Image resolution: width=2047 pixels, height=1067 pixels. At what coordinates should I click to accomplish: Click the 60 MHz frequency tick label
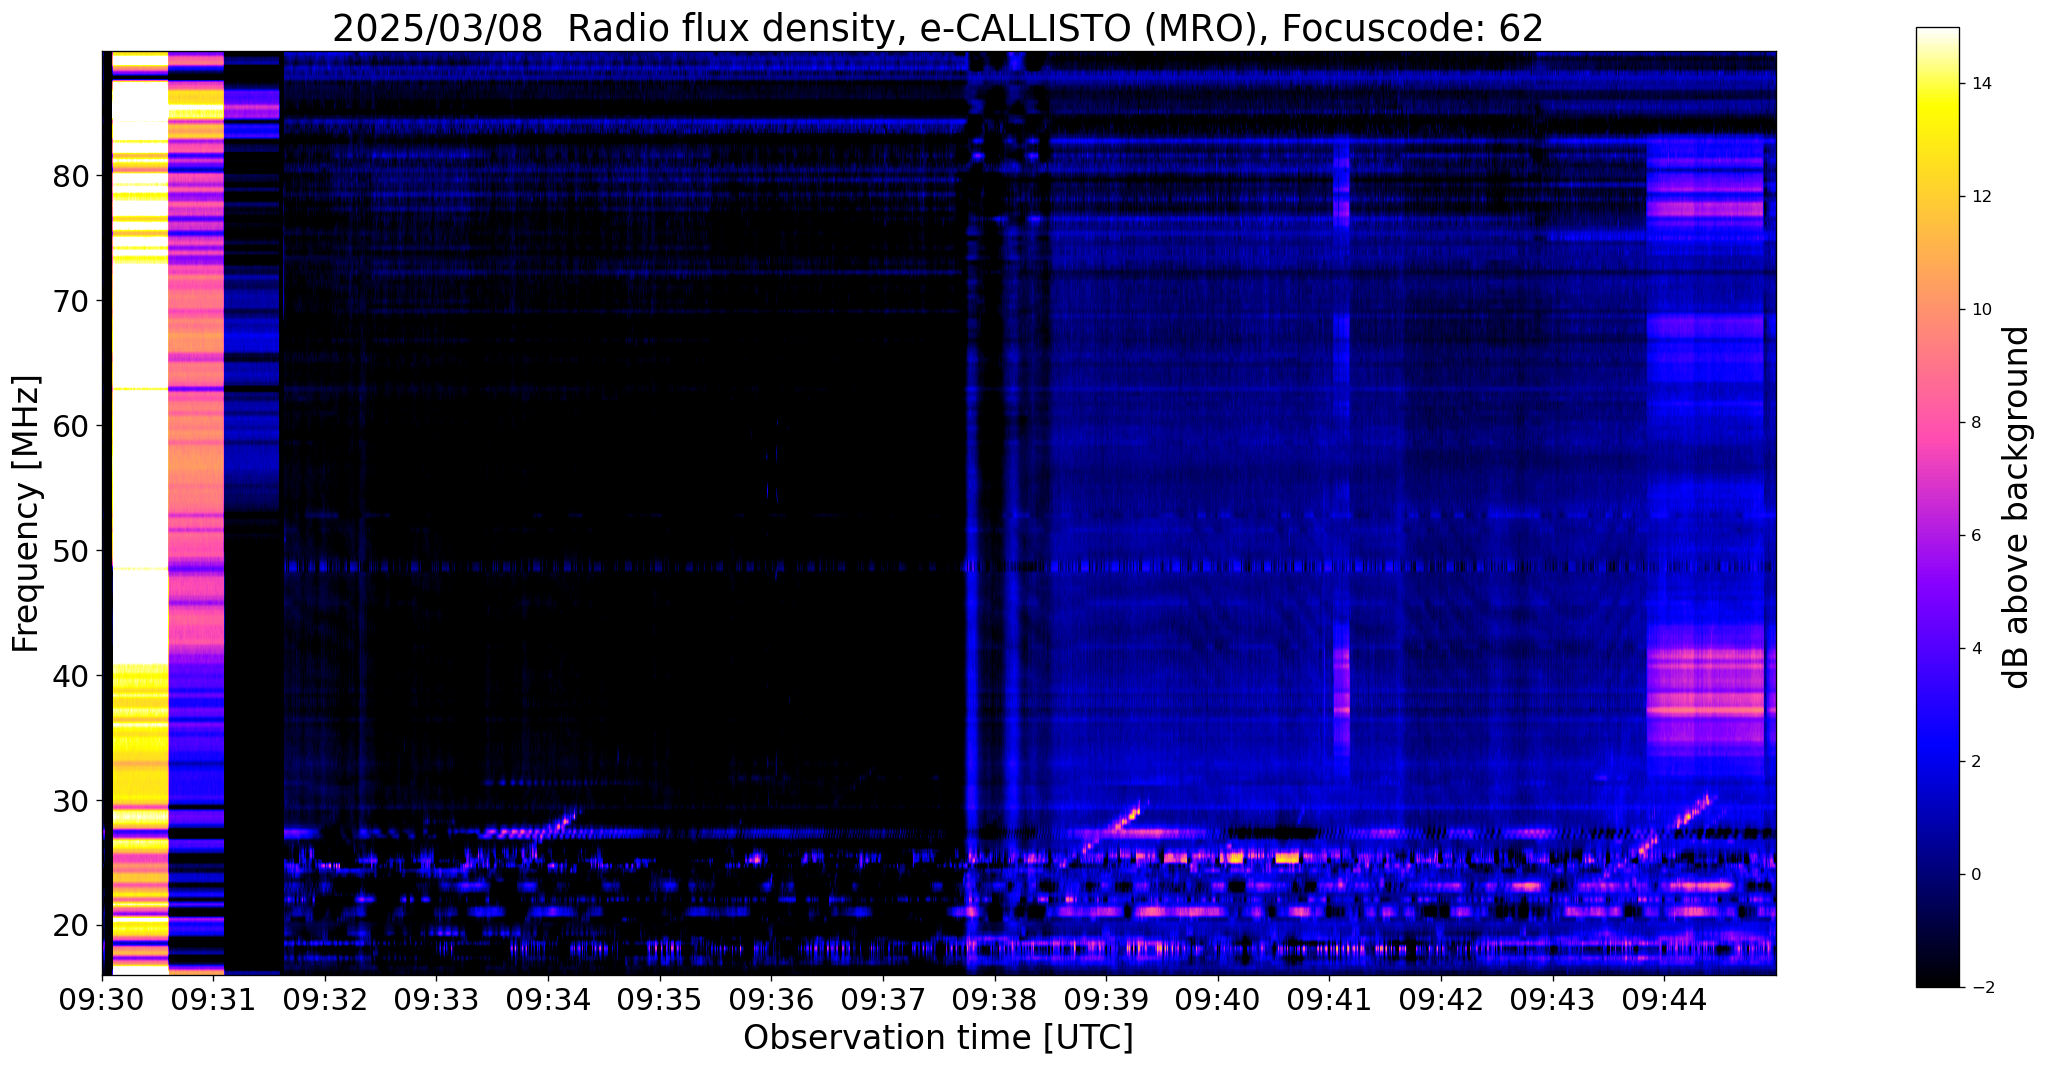tap(70, 426)
